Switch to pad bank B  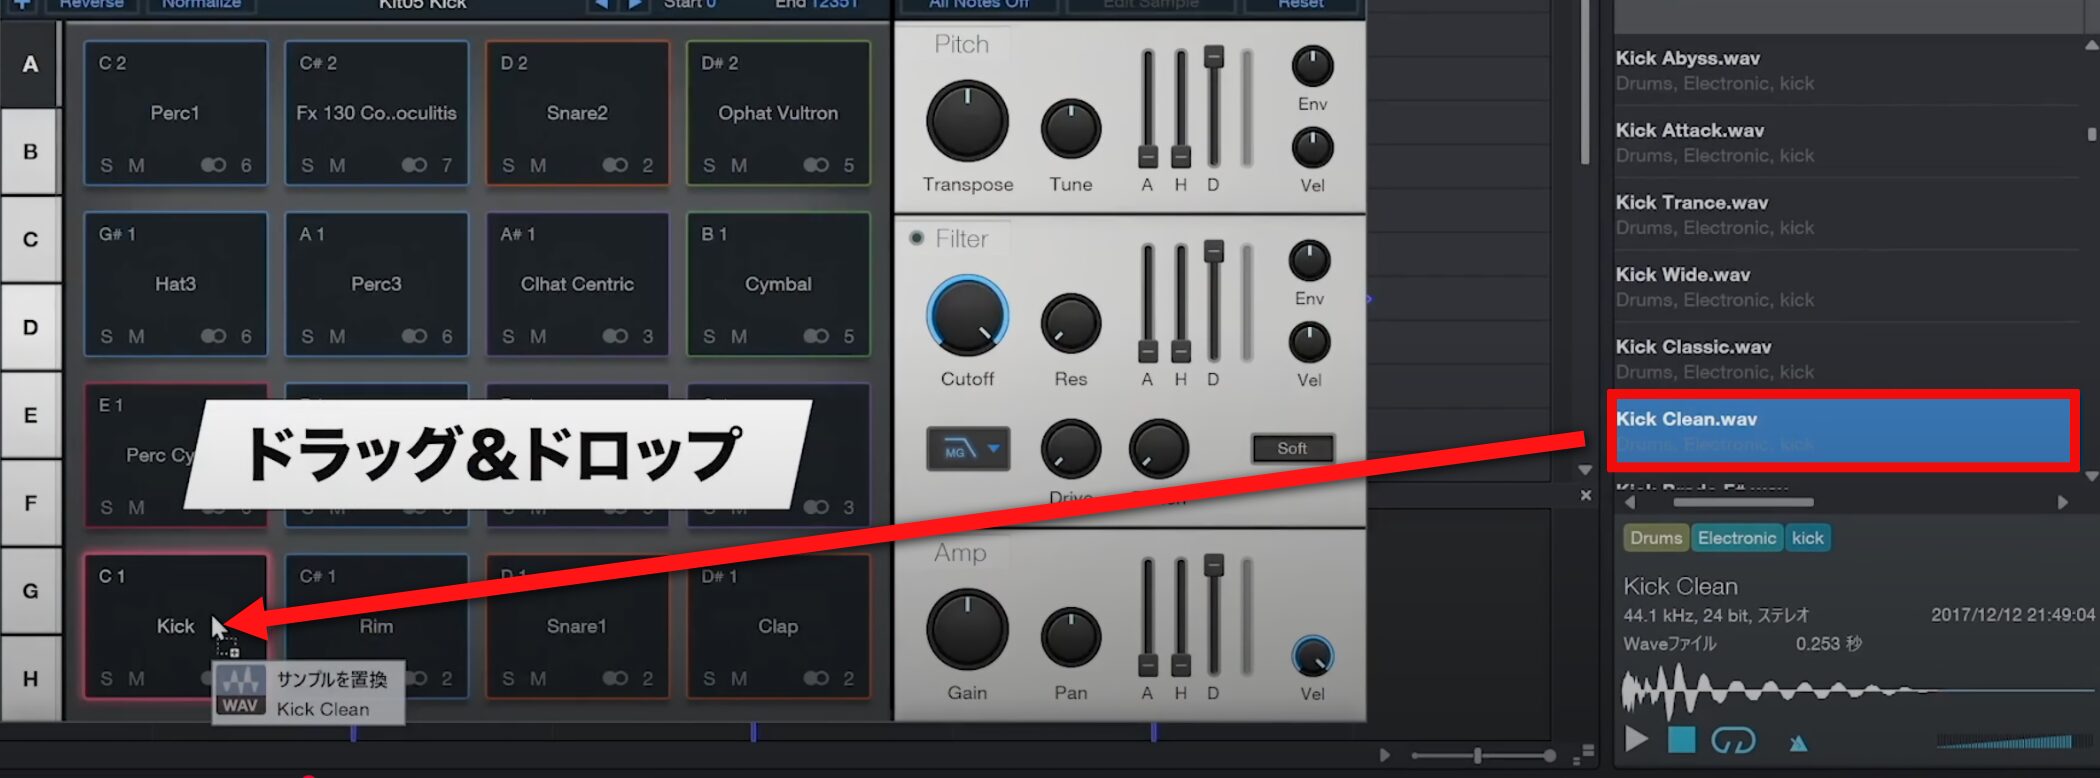(30, 152)
